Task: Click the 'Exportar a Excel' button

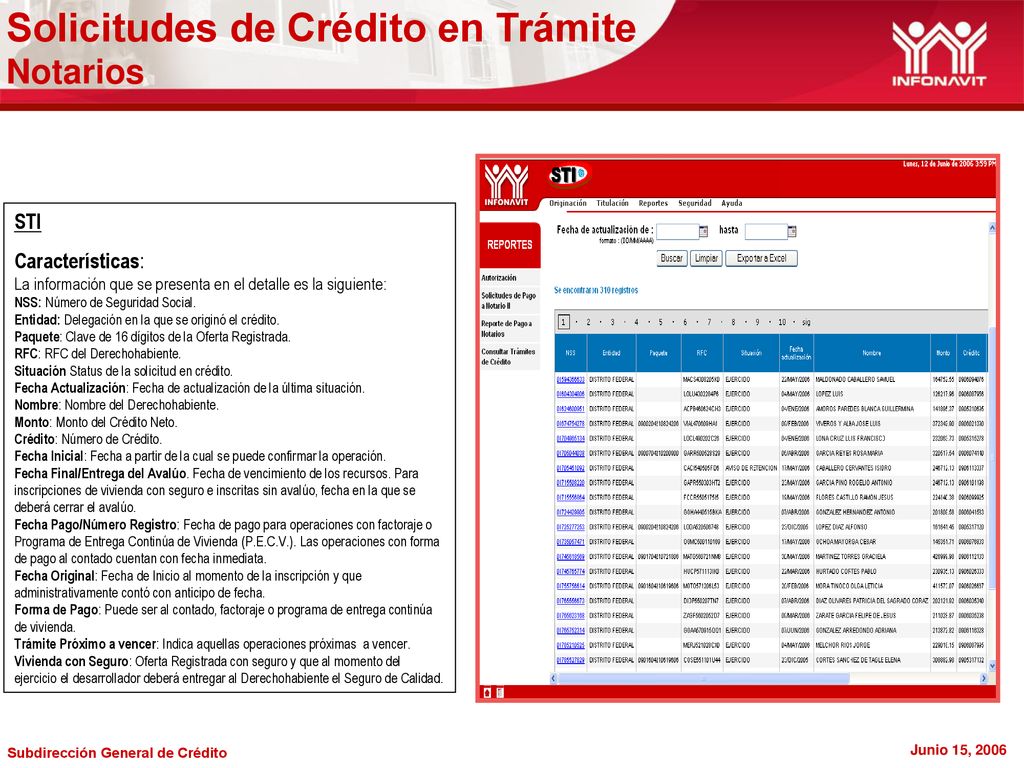Action: [x=761, y=258]
